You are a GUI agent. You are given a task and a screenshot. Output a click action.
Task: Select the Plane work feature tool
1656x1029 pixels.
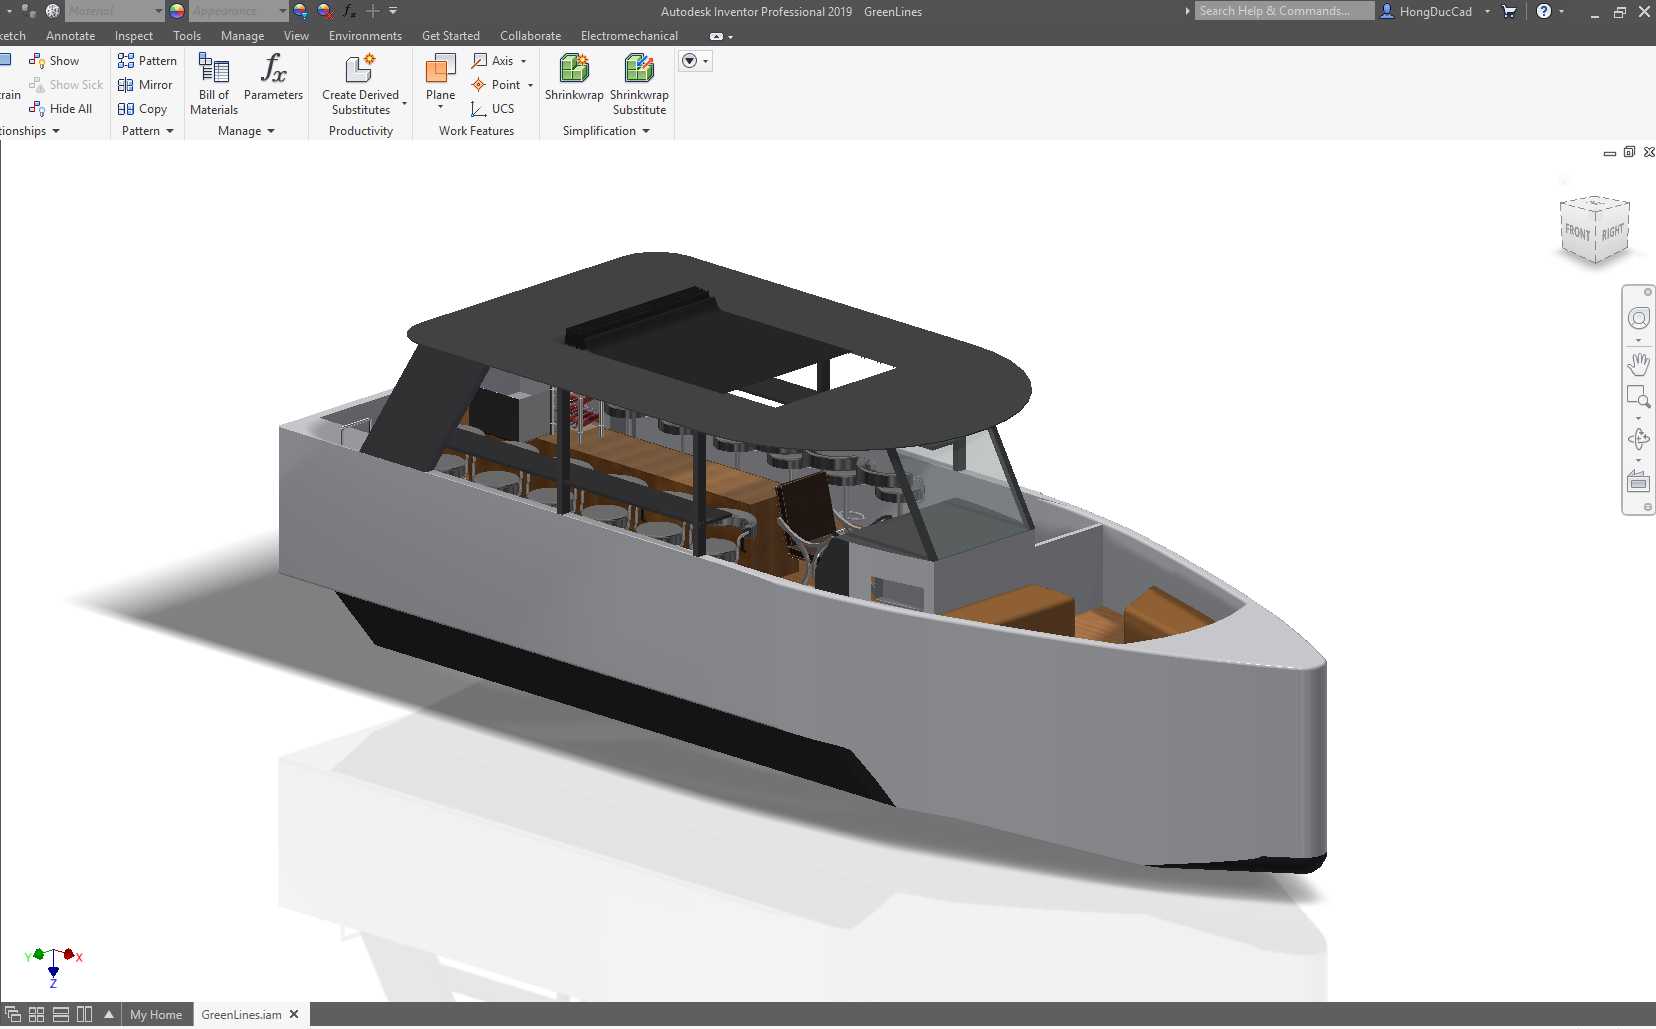[440, 78]
